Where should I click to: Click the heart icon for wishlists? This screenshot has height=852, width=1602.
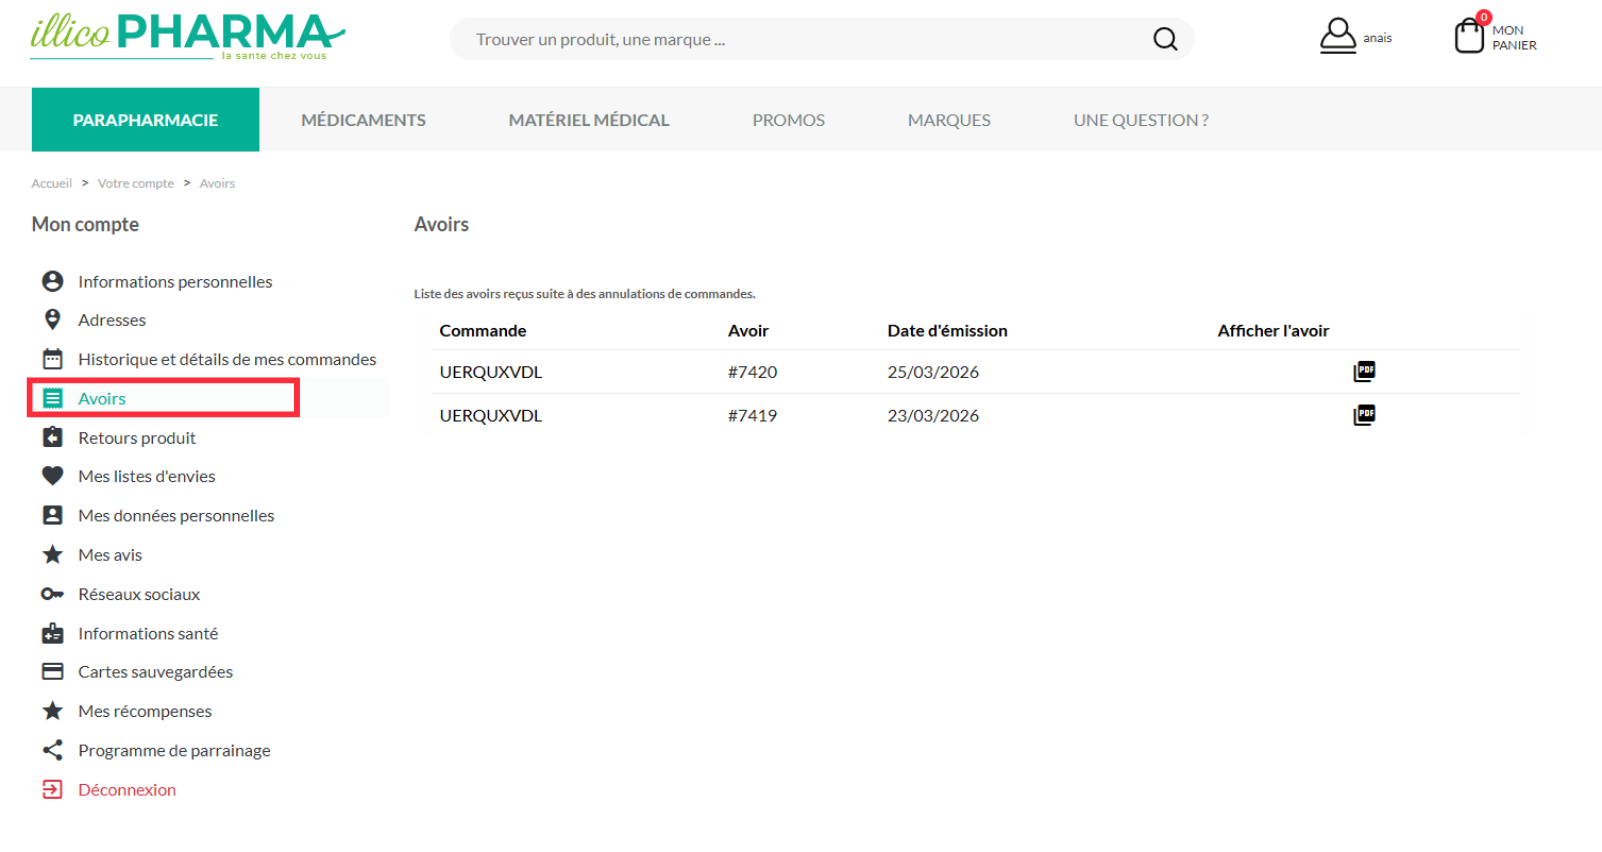52,476
